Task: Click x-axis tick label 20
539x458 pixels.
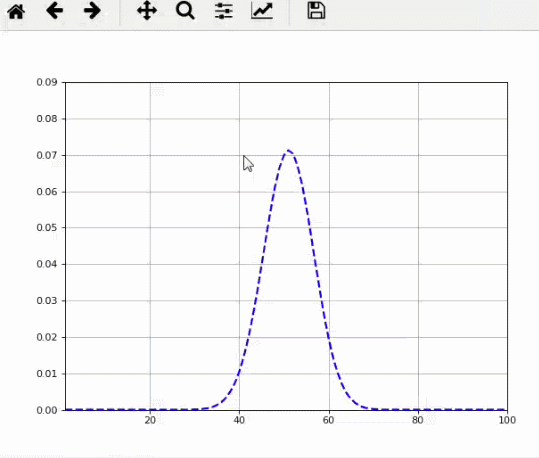Action: tap(150, 420)
